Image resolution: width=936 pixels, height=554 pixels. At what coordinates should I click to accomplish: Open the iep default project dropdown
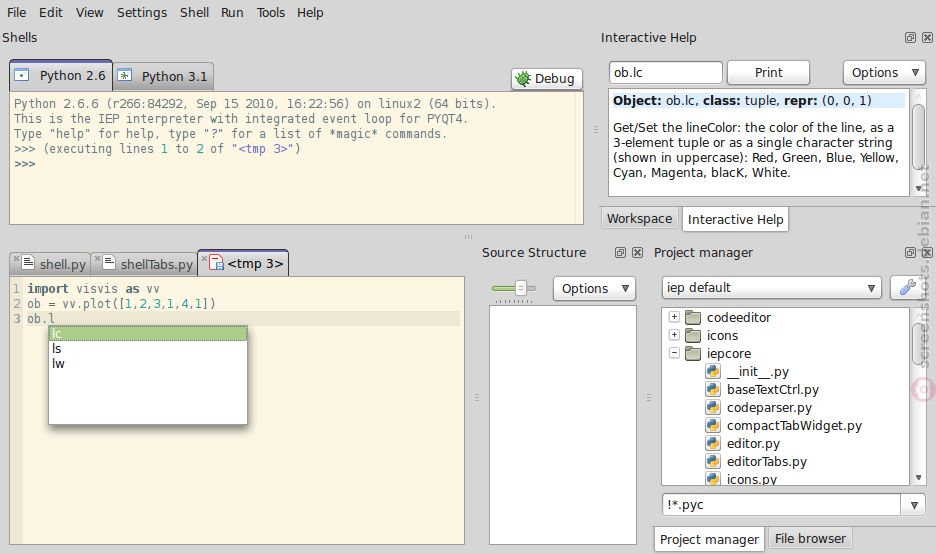tap(771, 288)
